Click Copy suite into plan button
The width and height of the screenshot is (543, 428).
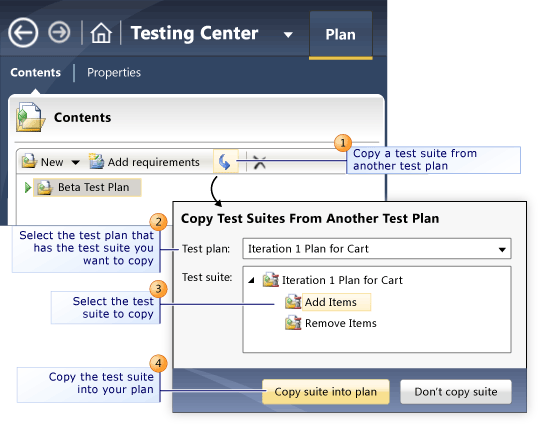326,392
